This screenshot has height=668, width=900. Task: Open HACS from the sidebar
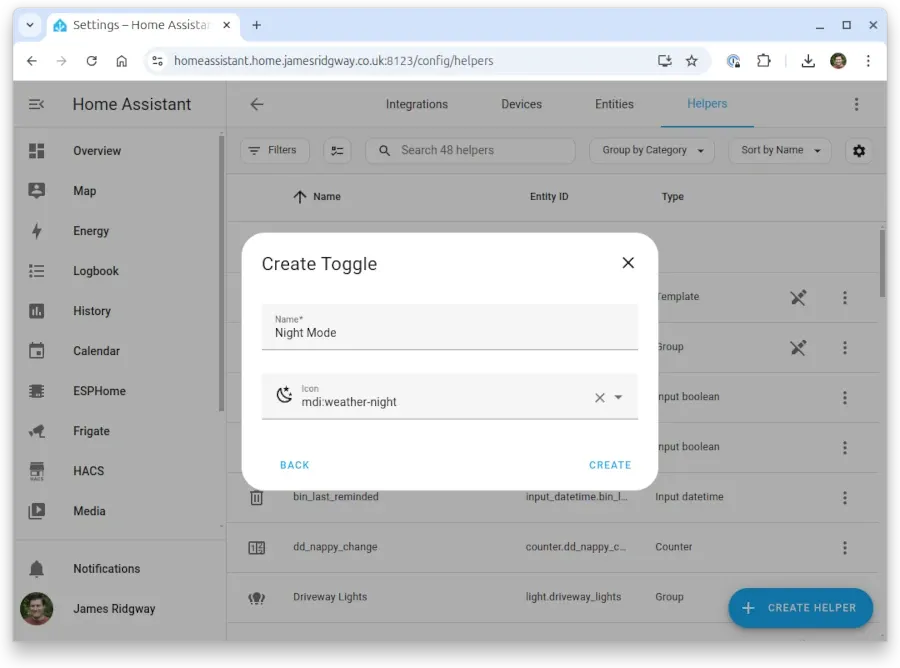[x=37, y=471]
